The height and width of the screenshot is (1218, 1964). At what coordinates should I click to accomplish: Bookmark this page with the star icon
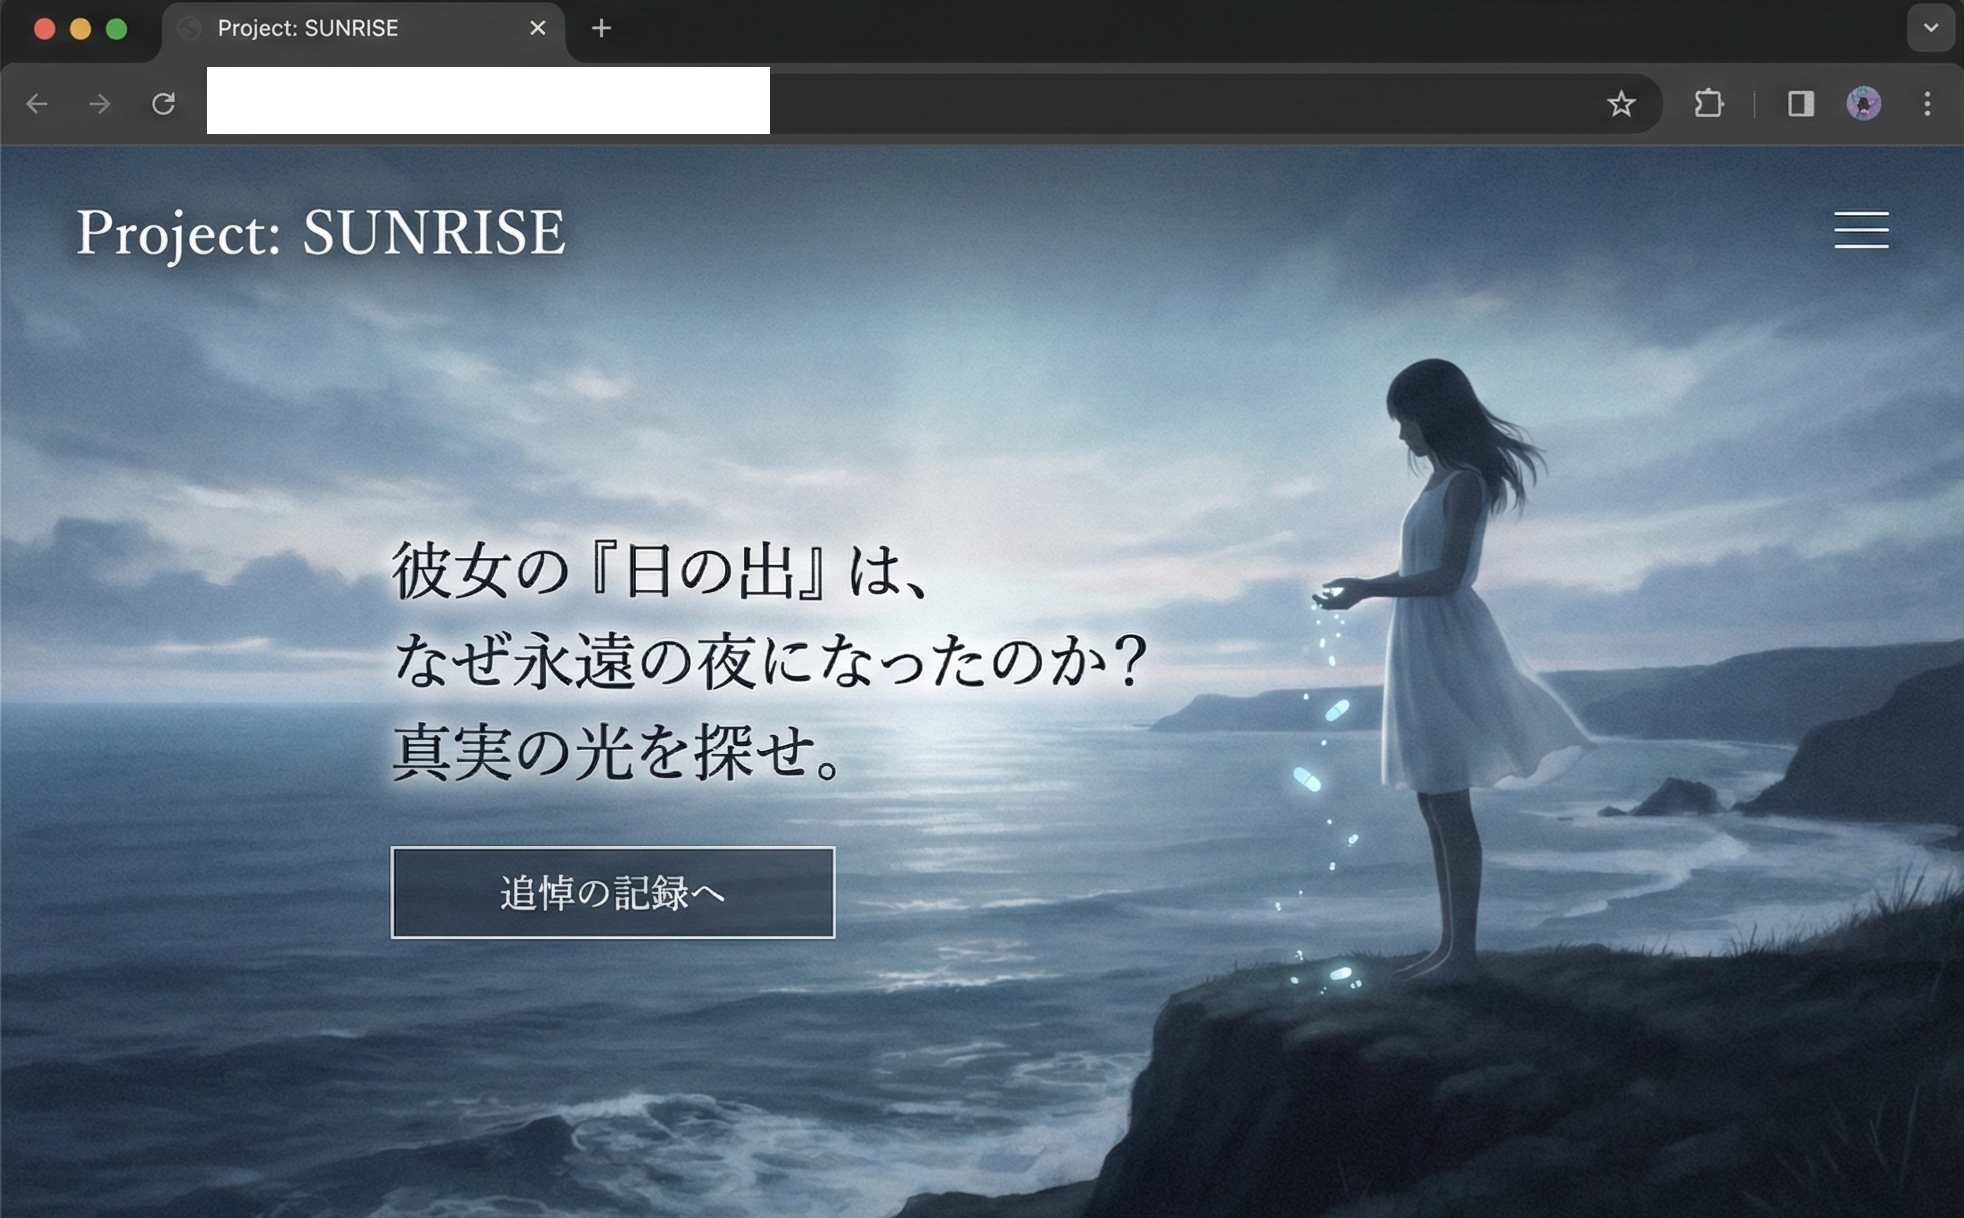click(1621, 104)
